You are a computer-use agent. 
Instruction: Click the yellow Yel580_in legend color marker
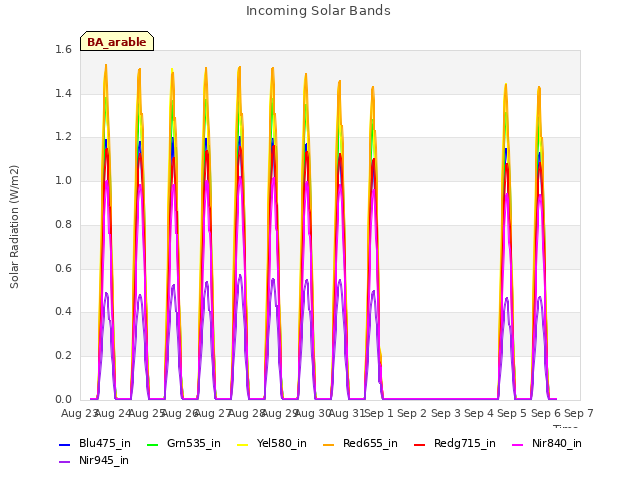pos(242,444)
